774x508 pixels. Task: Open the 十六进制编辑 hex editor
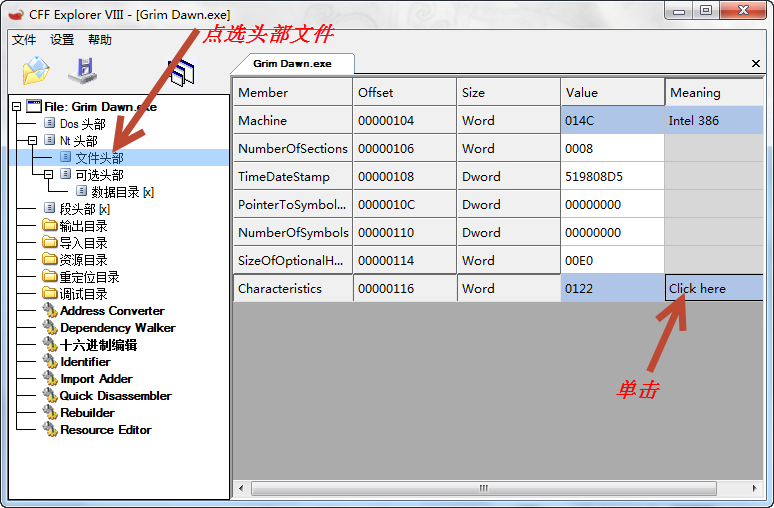point(98,345)
